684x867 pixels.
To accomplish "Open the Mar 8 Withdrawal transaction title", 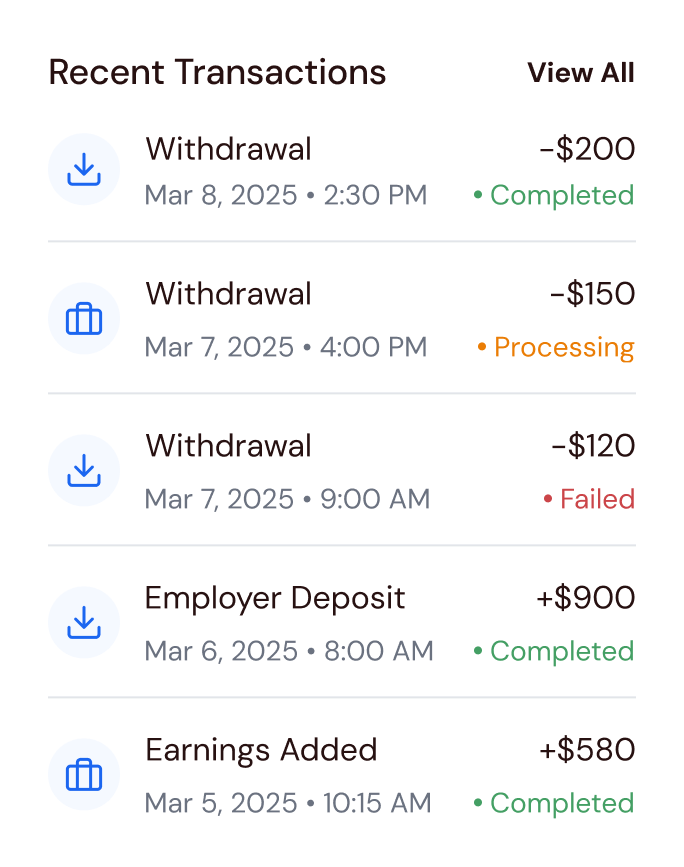I will [228, 149].
